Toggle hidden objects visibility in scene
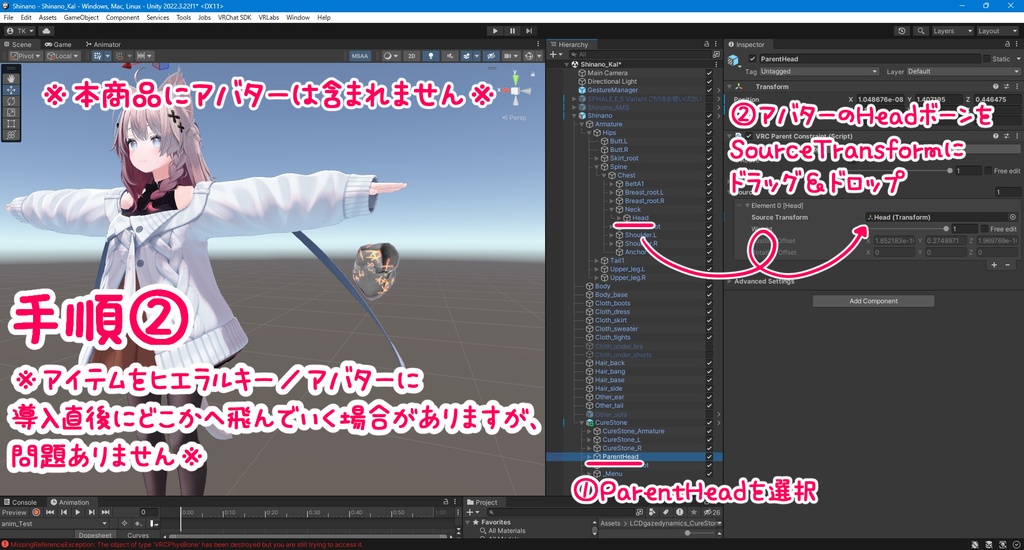The height and width of the screenshot is (550, 1024). point(491,56)
